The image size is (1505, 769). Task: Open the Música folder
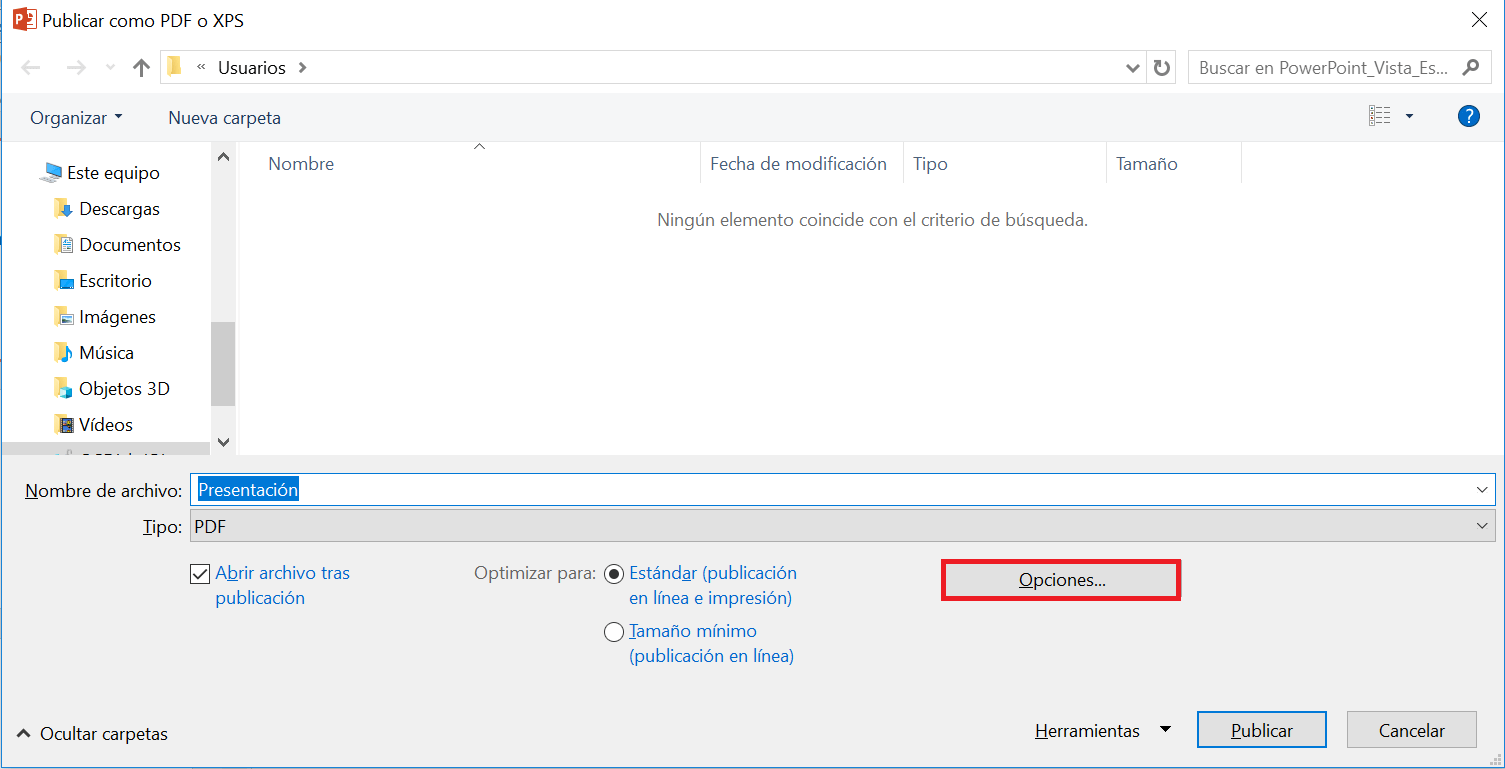coord(106,353)
